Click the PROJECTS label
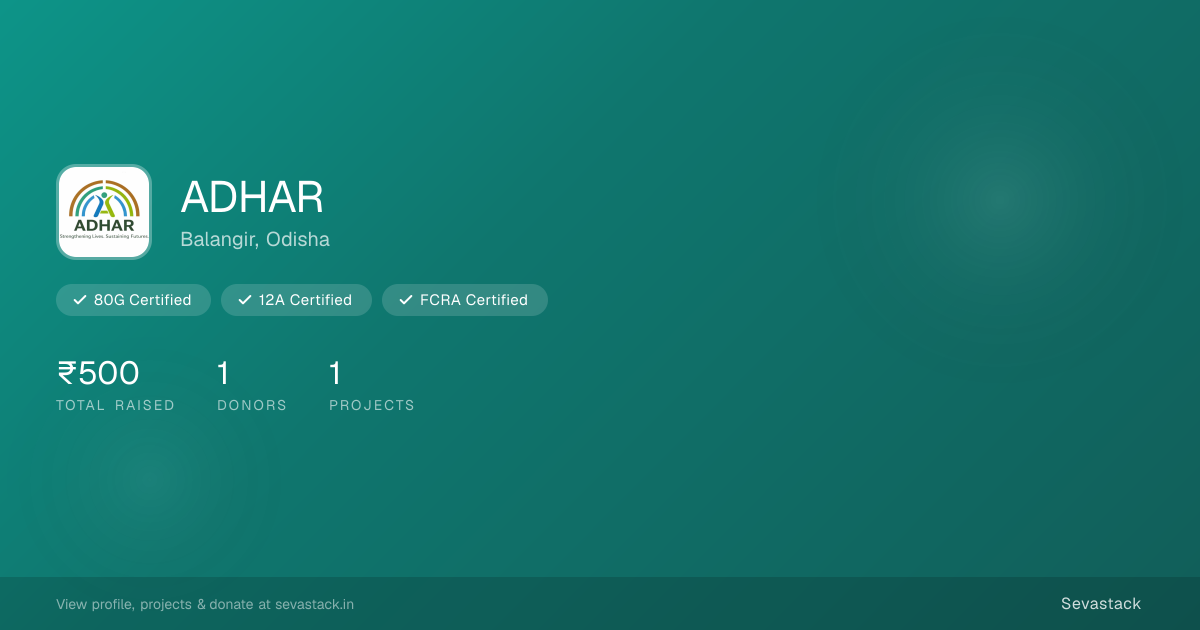 pos(372,405)
